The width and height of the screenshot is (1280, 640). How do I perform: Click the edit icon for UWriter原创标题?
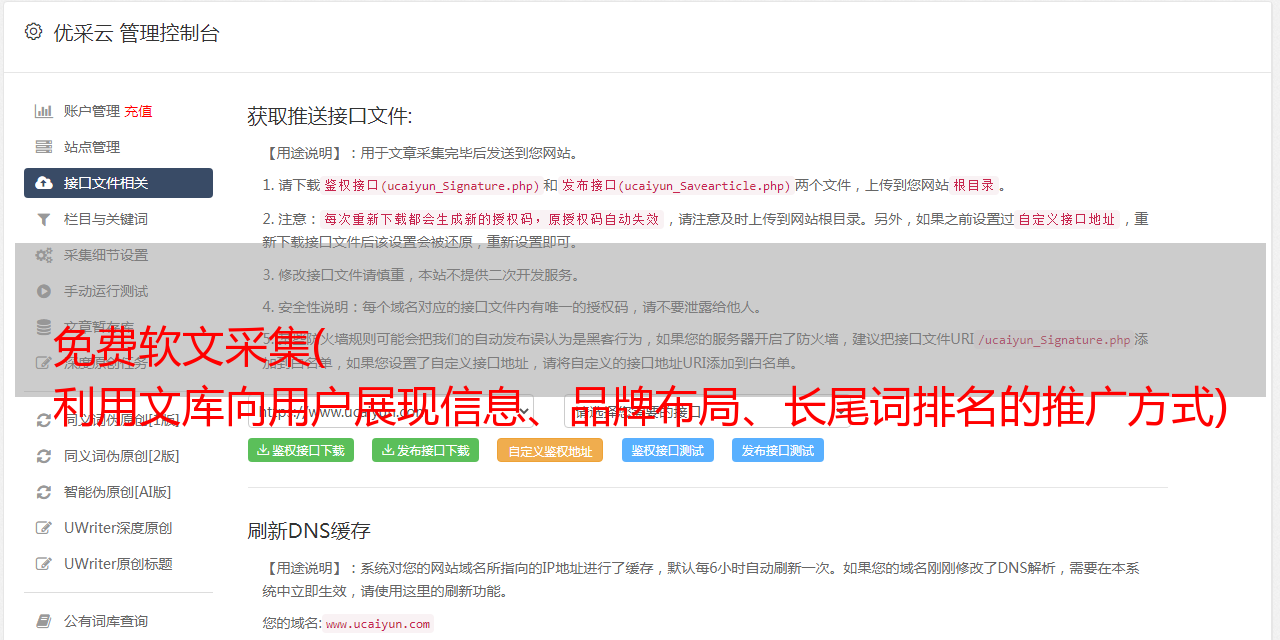tap(44, 564)
